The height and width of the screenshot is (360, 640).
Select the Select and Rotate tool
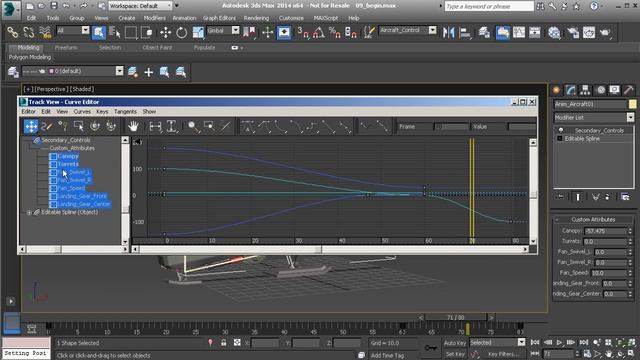click(x=182, y=32)
